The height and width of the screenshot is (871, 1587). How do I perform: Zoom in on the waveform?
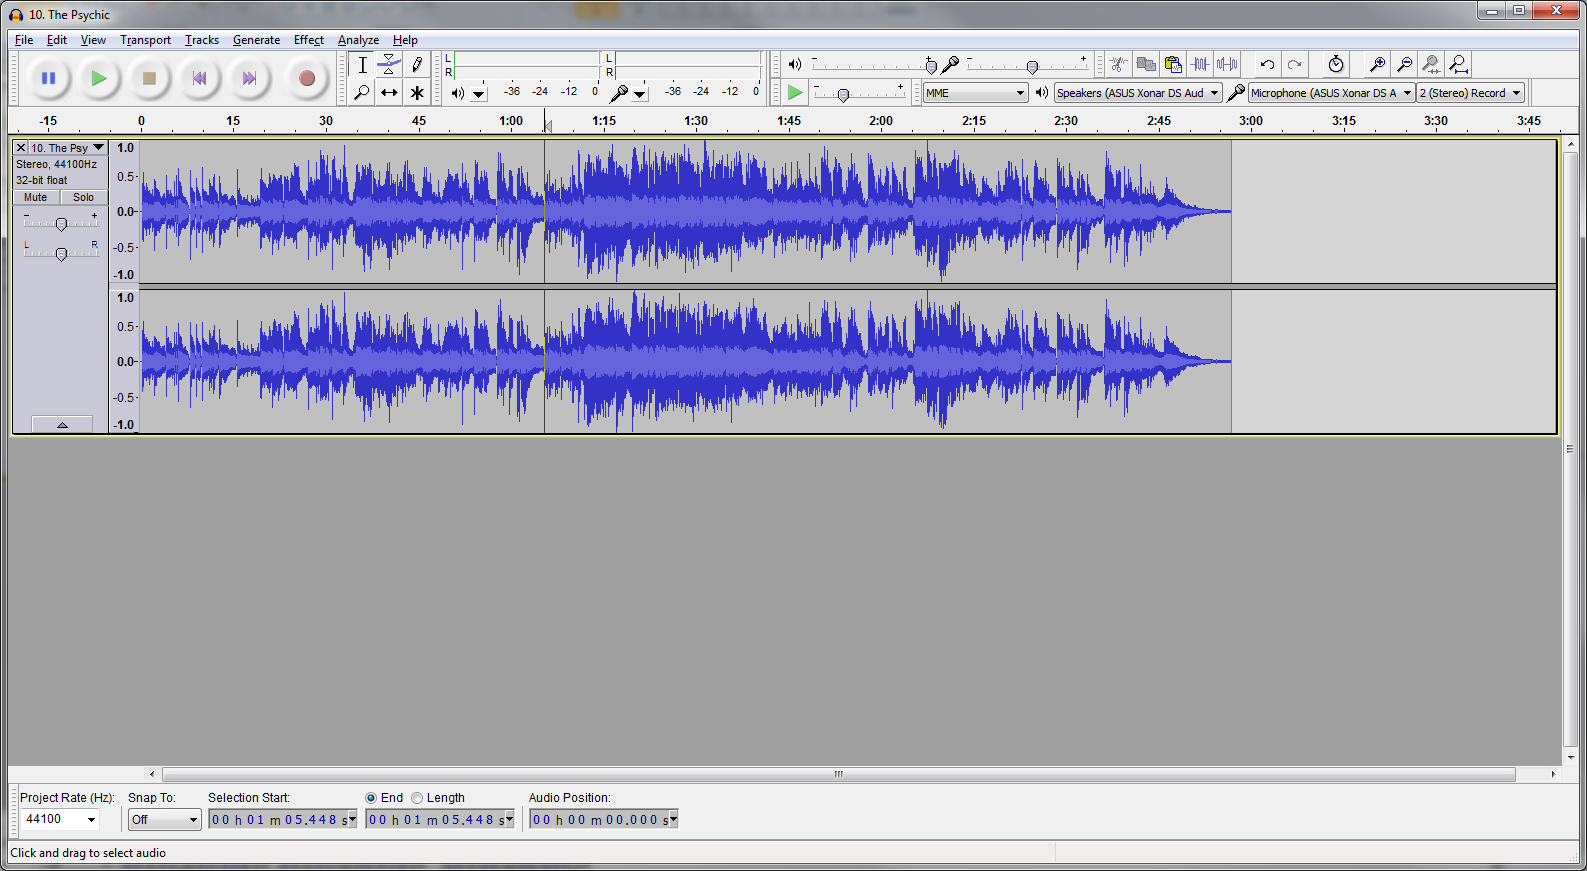pyautogui.click(x=1377, y=64)
